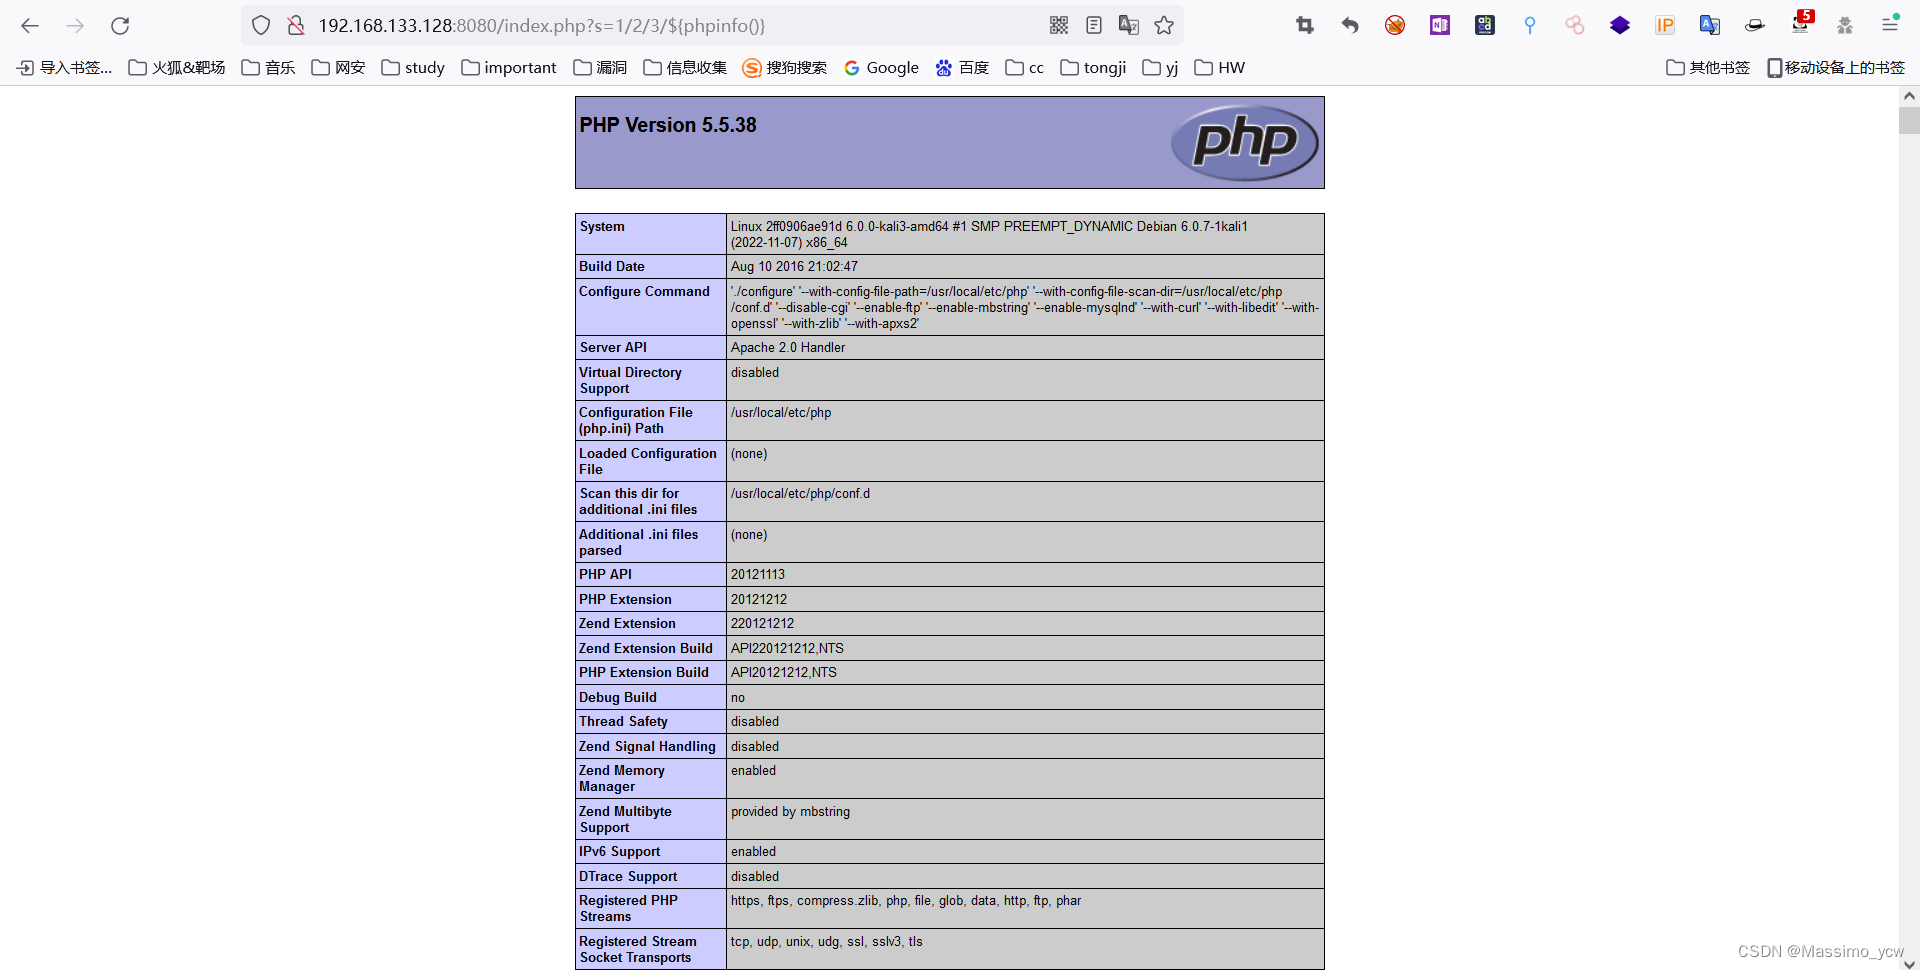
Task: Open the 网安 bookmark folder
Action: click(x=338, y=68)
